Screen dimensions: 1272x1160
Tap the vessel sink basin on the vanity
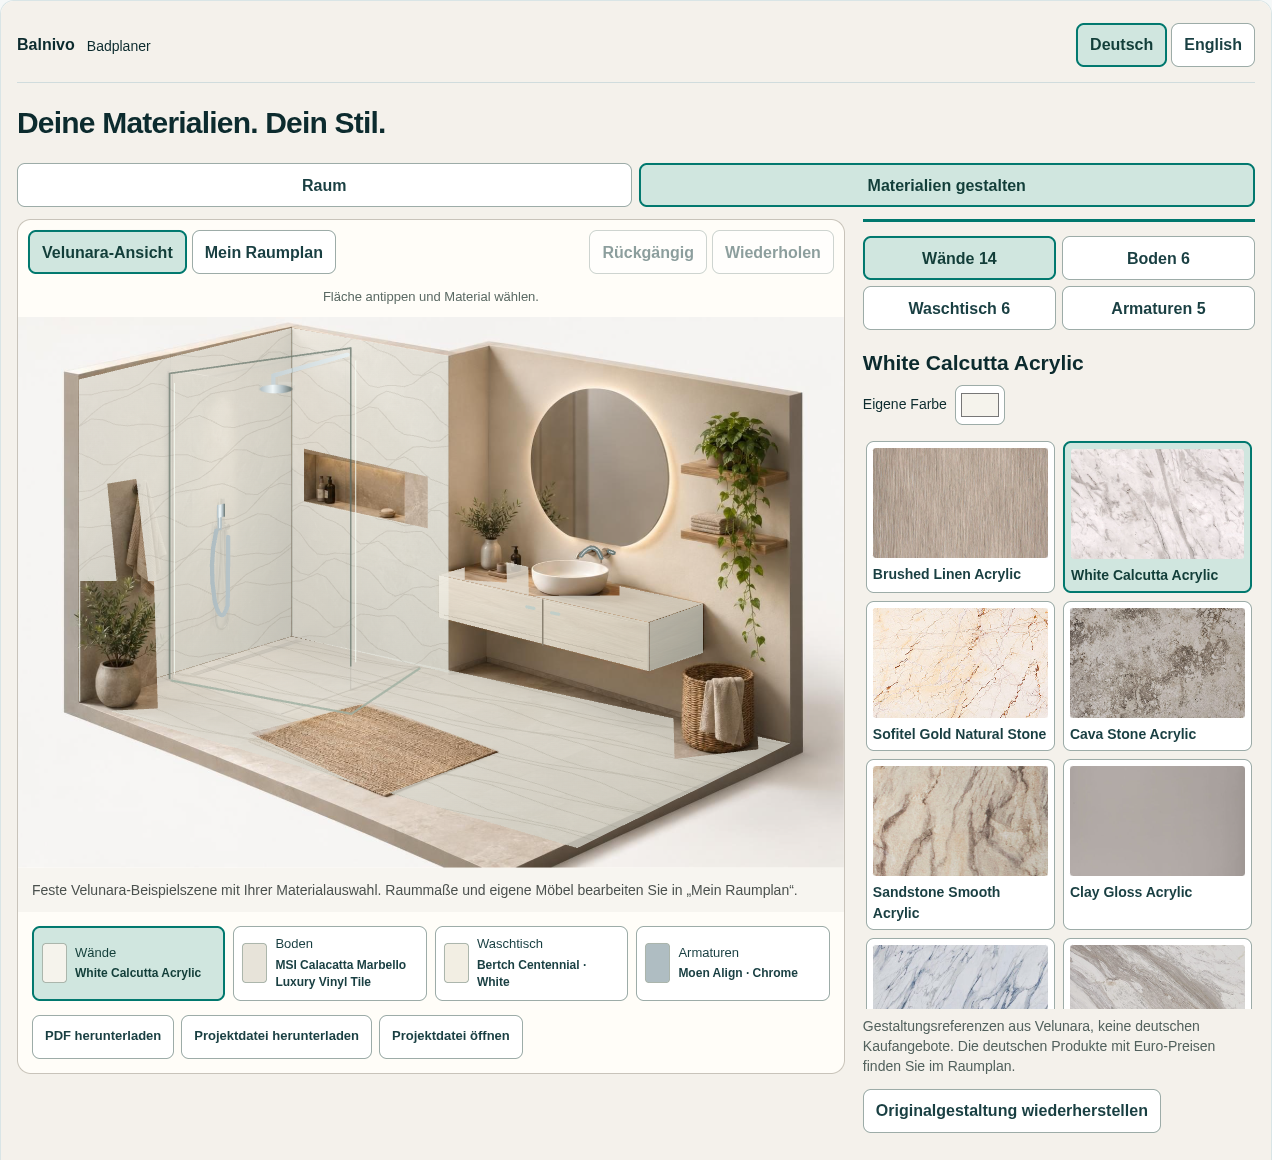[x=569, y=577]
